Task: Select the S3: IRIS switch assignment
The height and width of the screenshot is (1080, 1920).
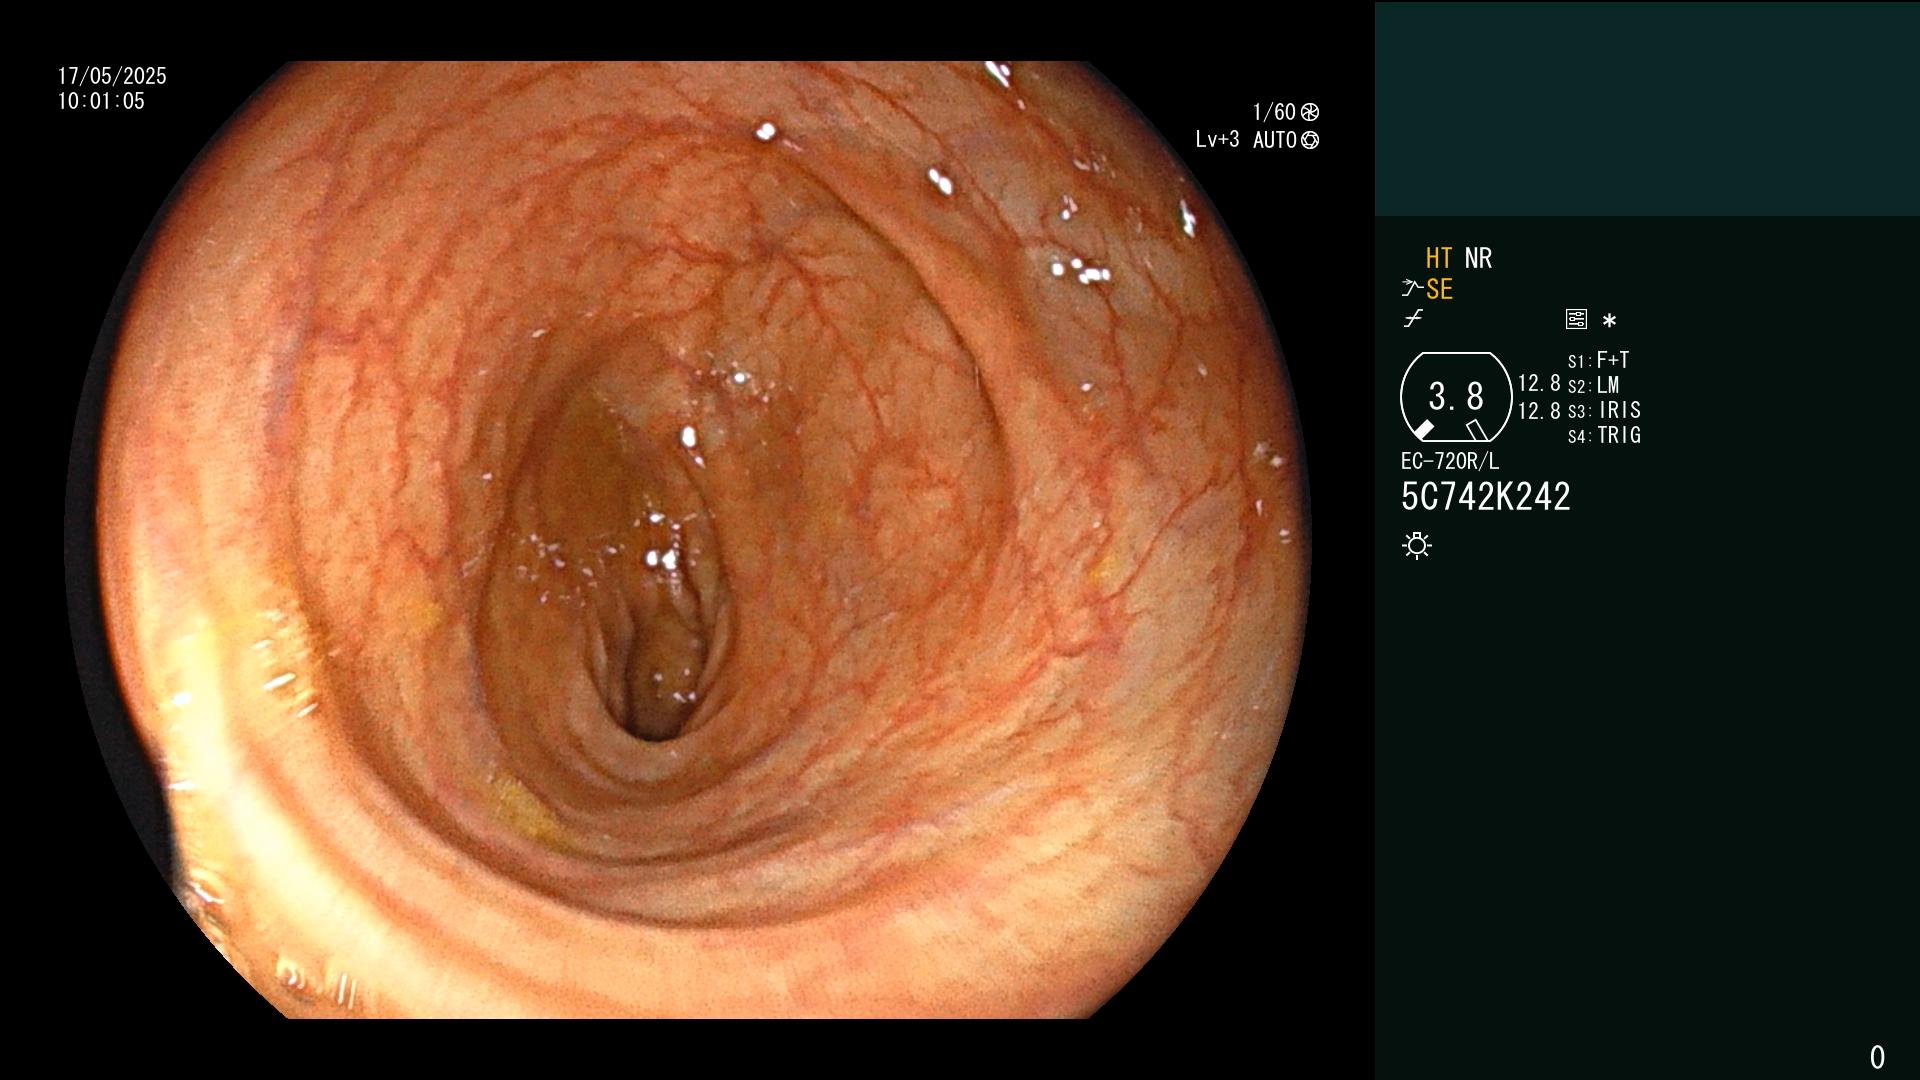Action: point(1604,410)
